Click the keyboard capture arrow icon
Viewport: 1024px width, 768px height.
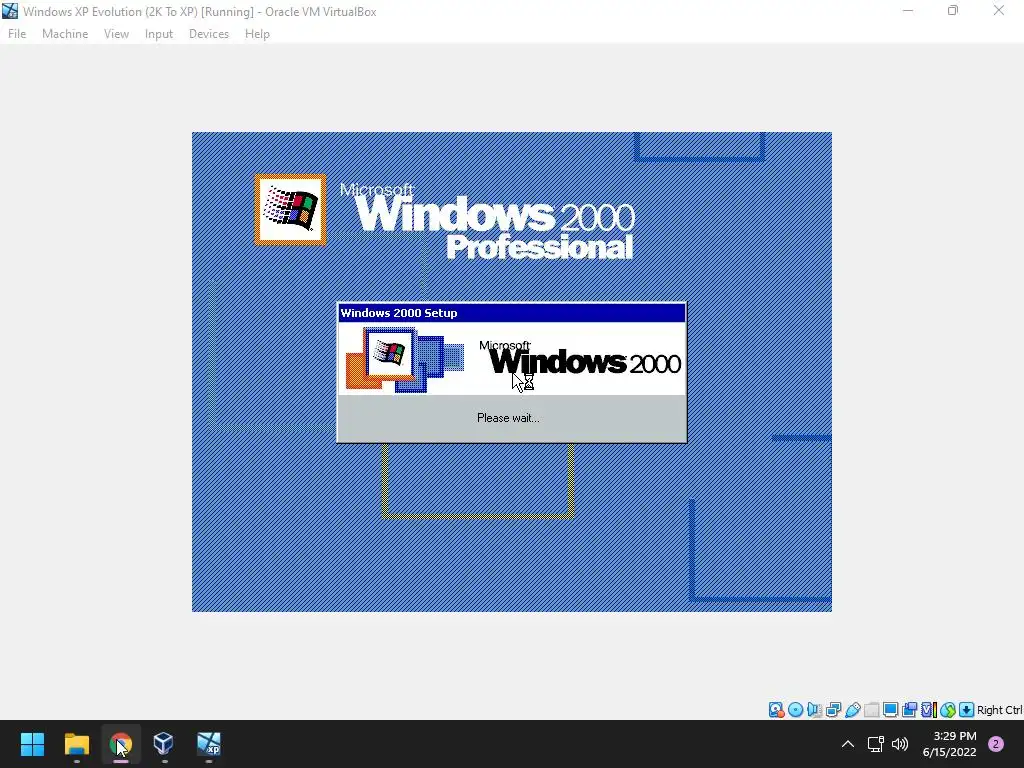(x=967, y=710)
